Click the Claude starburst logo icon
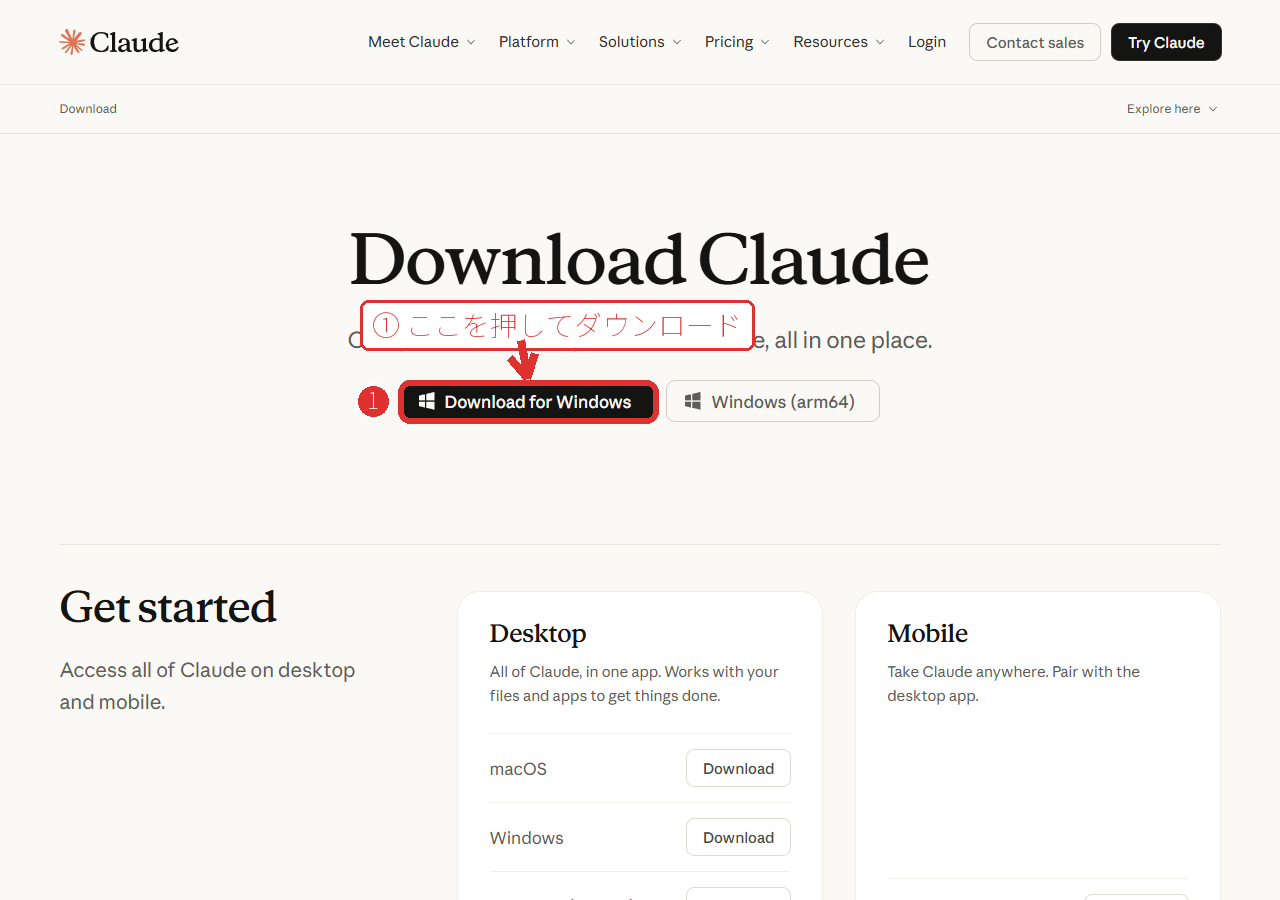Viewport: 1280px width, 900px height. (x=72, y=42)
